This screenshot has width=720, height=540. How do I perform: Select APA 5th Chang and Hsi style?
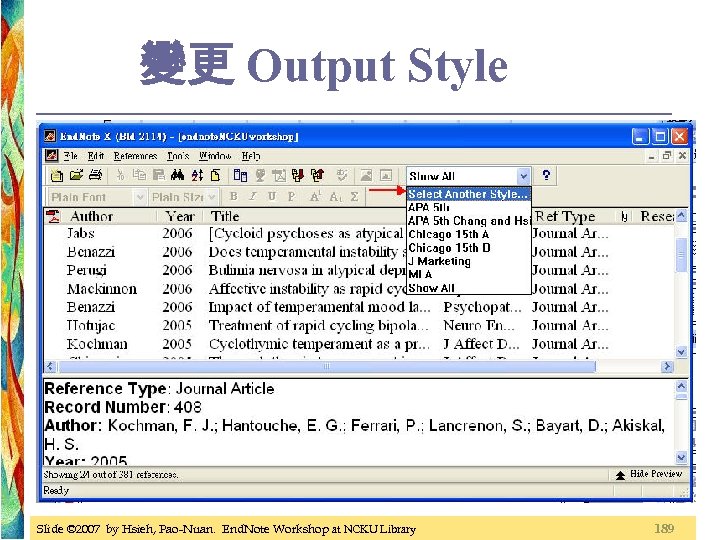point(469,221)
